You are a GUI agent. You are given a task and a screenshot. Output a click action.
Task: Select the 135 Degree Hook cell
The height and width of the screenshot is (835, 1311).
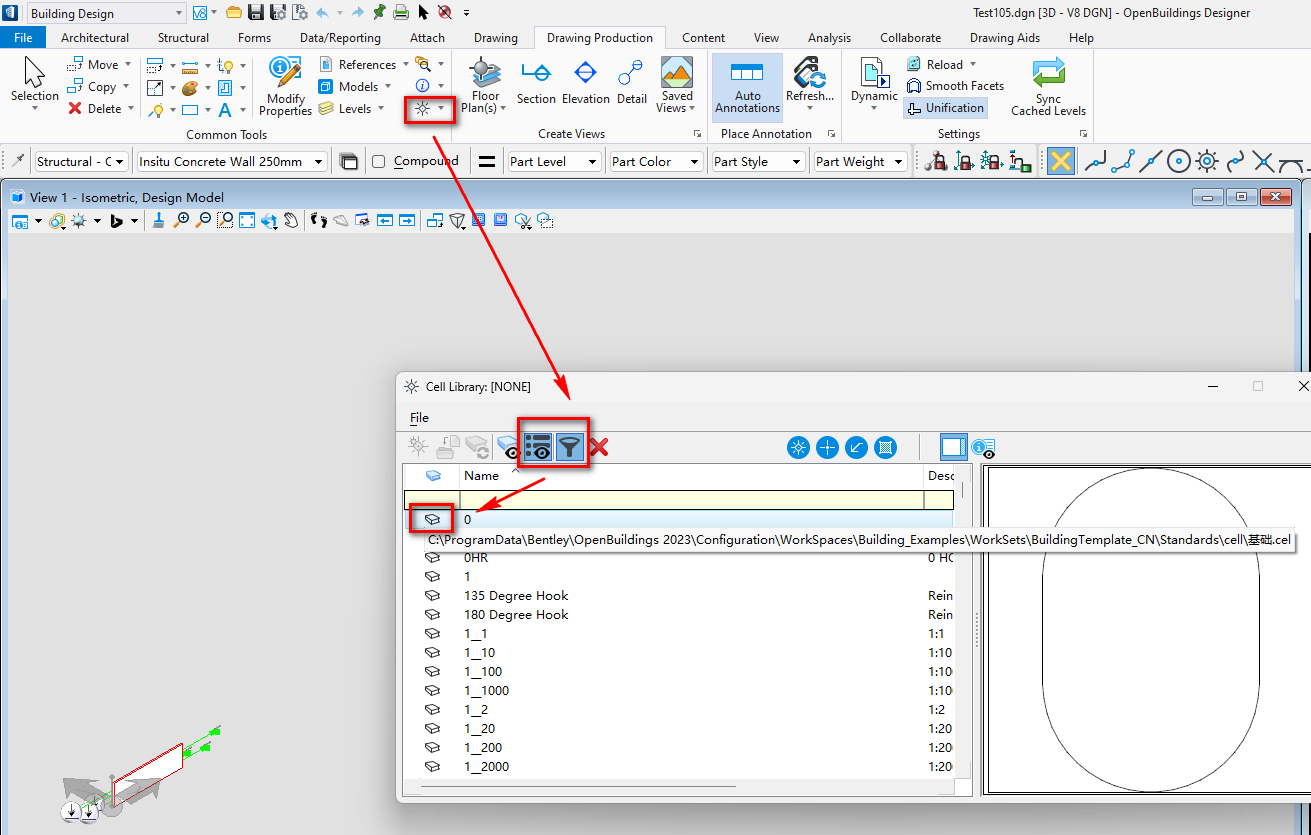[x=516, y=595]
